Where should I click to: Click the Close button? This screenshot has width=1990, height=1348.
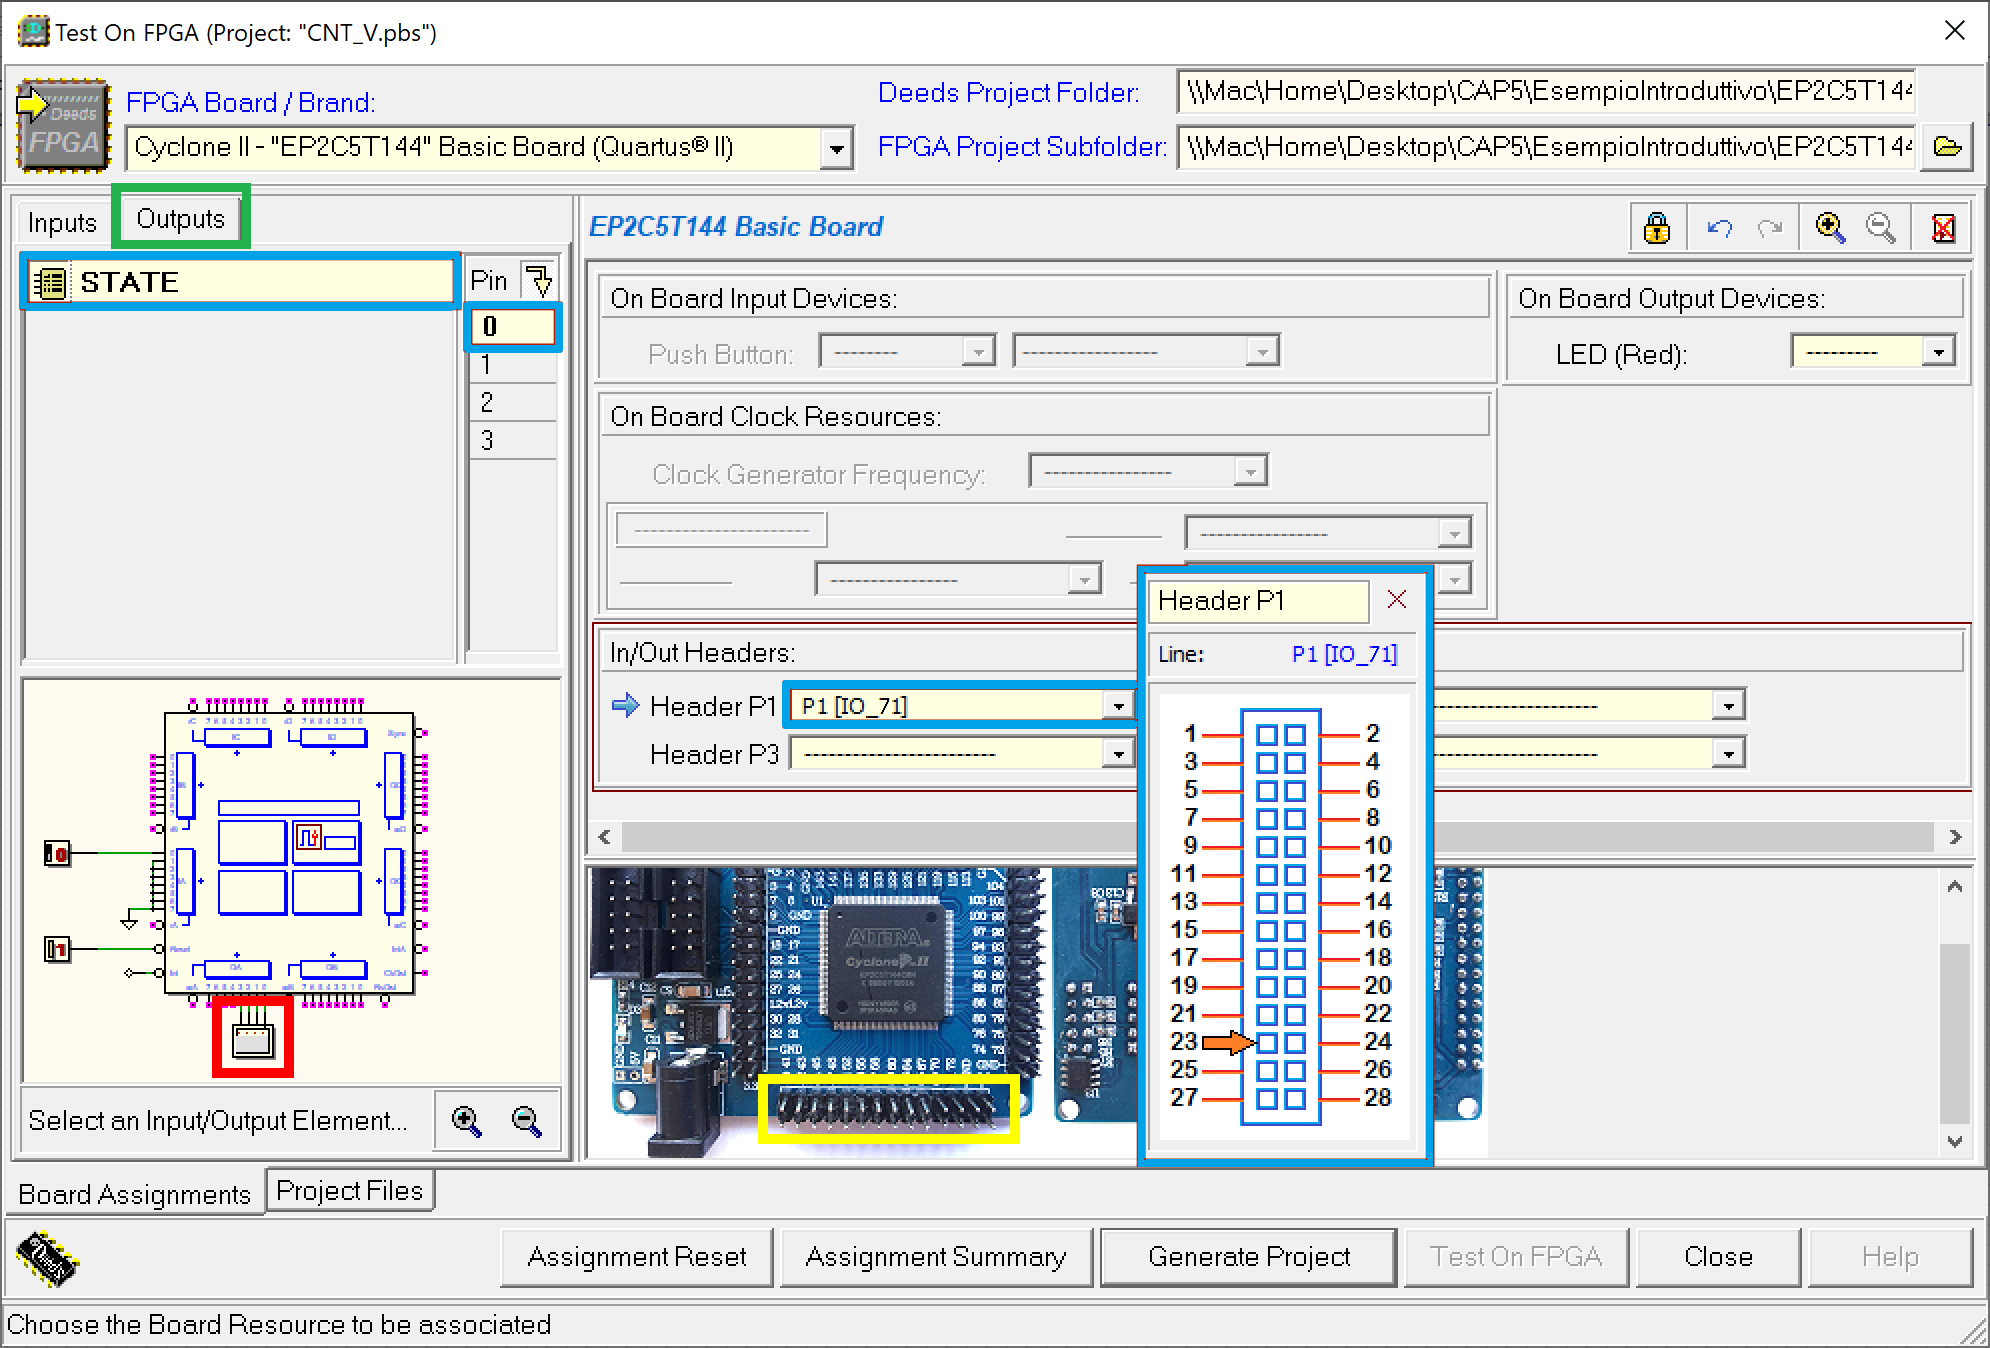1718,1257
